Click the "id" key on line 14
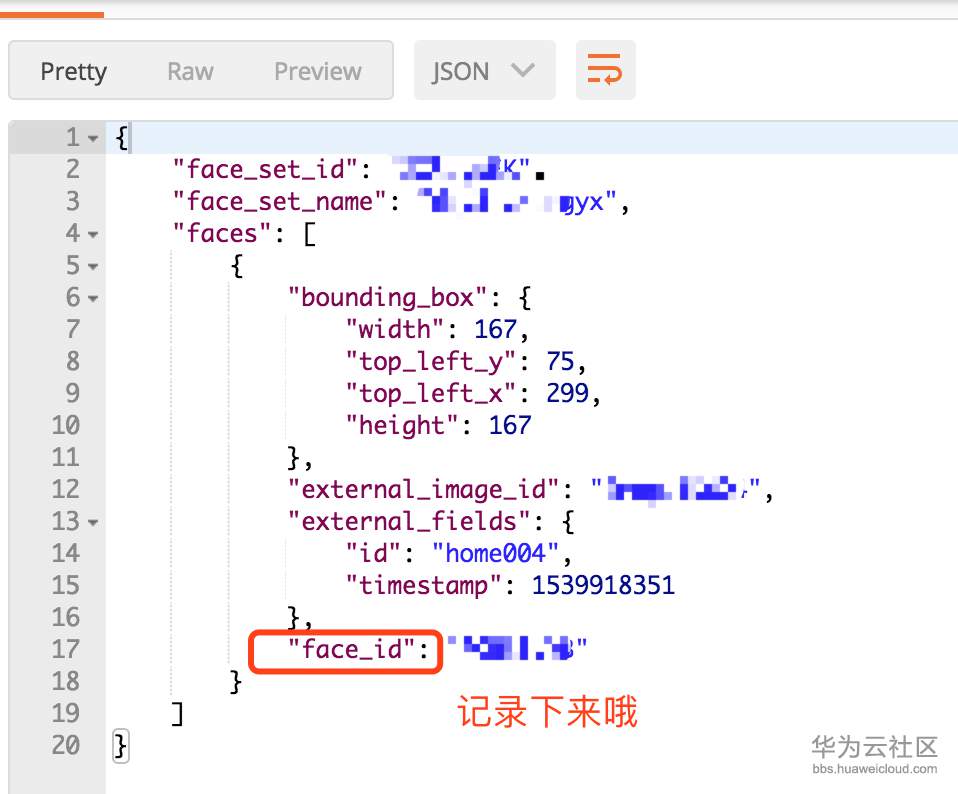The image size is (958, 794). (x=373, y=553)
